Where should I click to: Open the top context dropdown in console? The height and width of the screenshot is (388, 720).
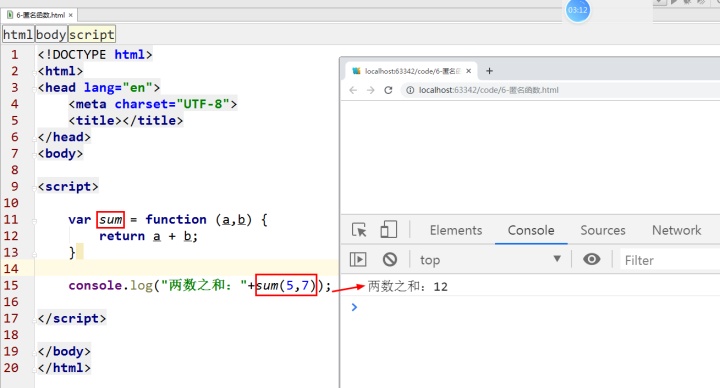pos(490,260)
